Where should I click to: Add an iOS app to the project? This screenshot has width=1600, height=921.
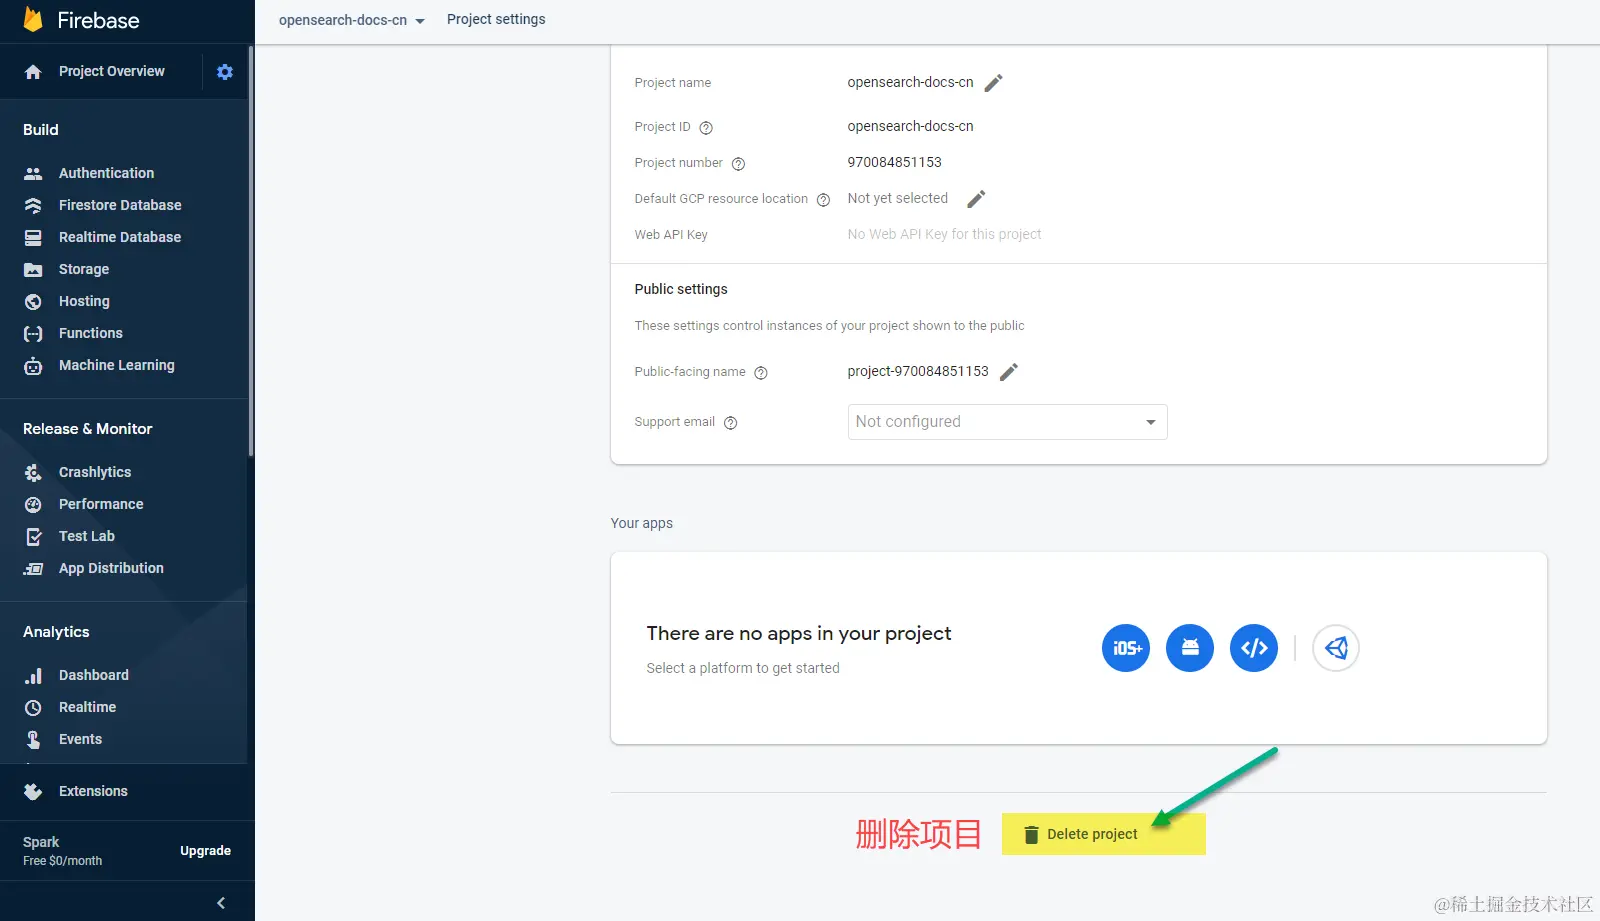(1125, 648)
